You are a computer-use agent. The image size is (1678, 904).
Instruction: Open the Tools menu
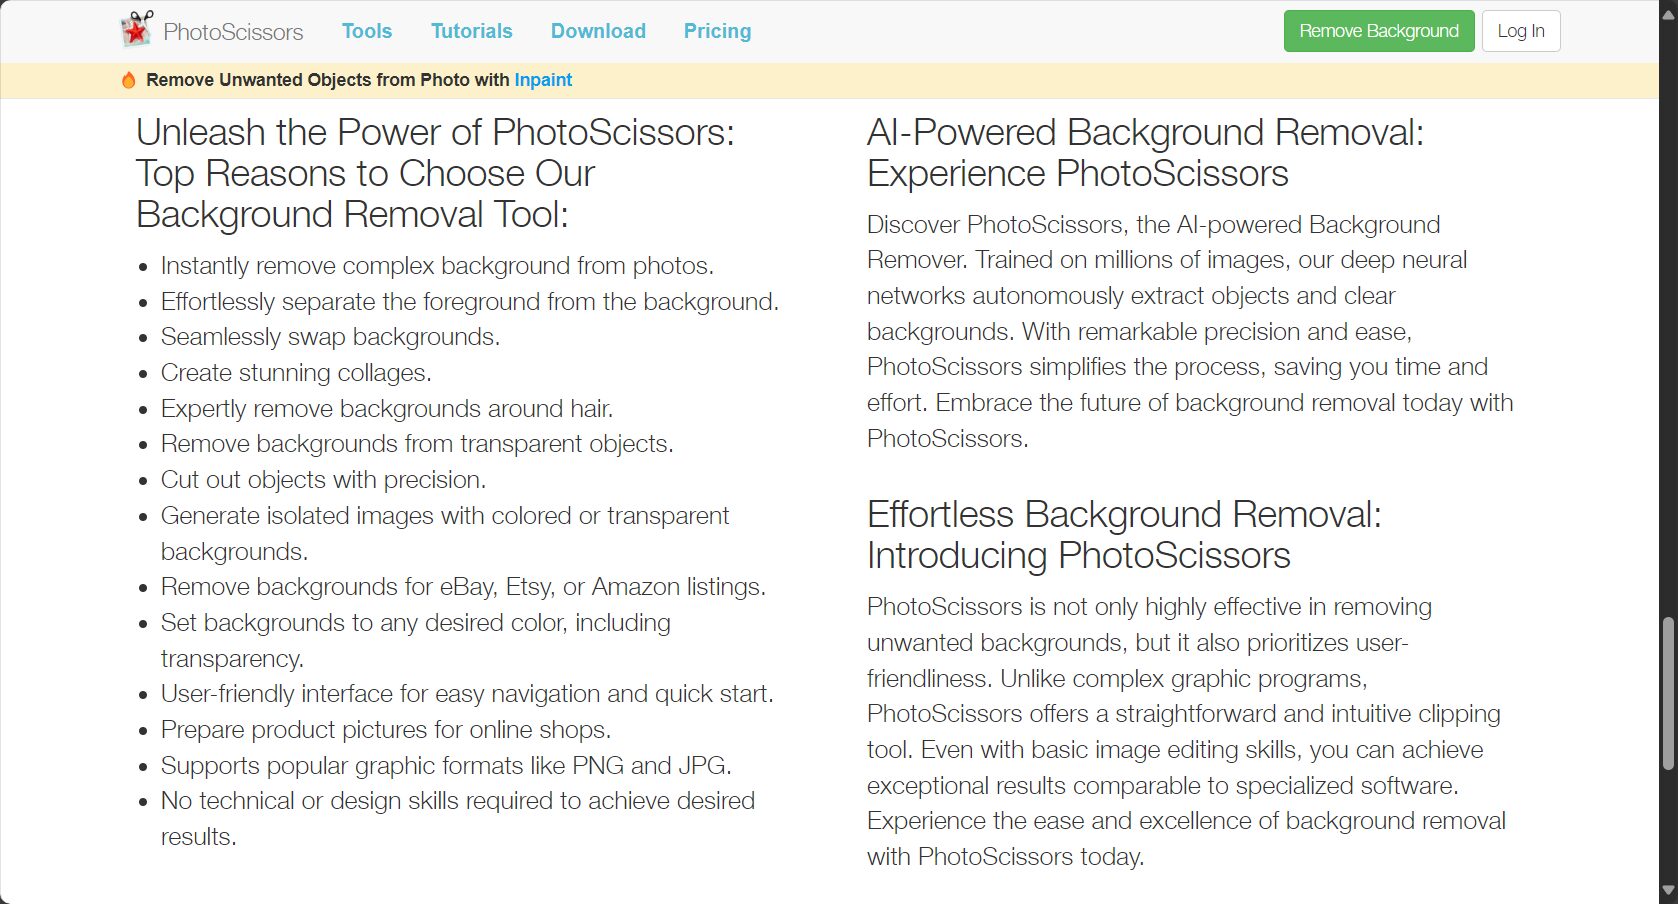[x=367, y=31]
